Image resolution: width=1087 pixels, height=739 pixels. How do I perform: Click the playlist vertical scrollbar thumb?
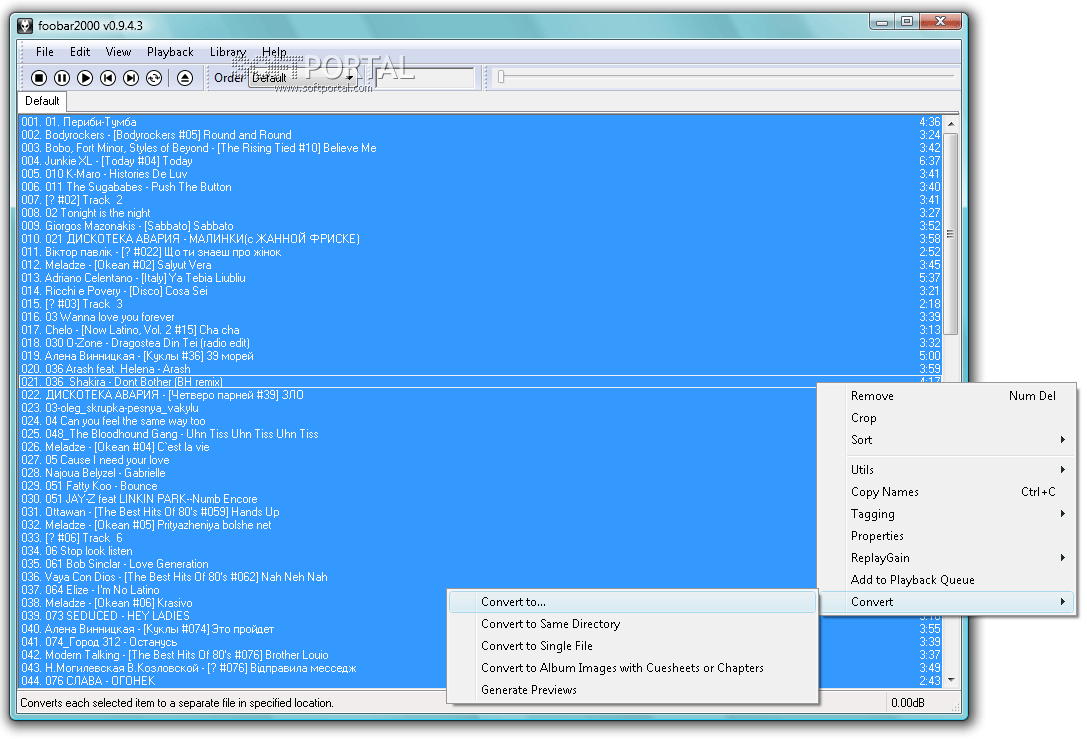[951, 234]
